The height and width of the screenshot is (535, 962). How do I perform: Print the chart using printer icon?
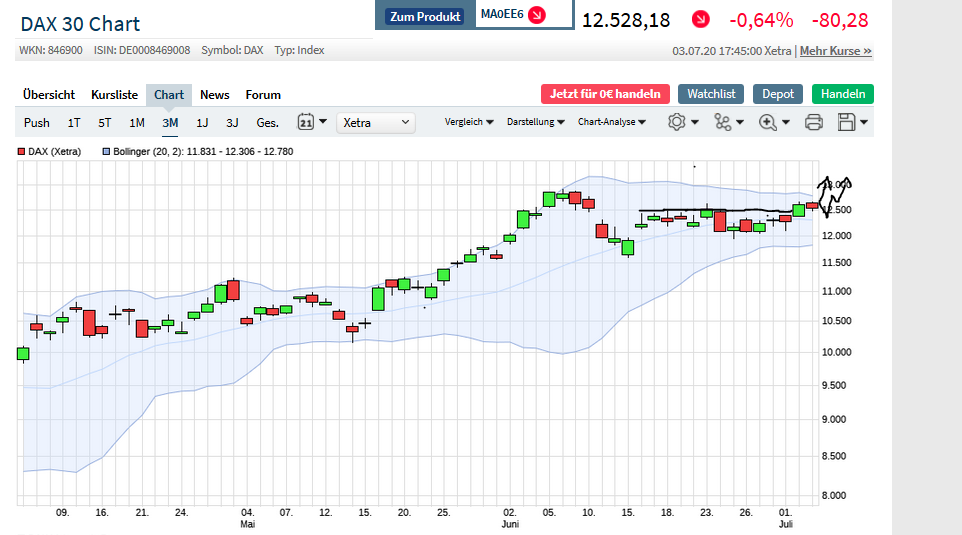[x=814, y=122]
